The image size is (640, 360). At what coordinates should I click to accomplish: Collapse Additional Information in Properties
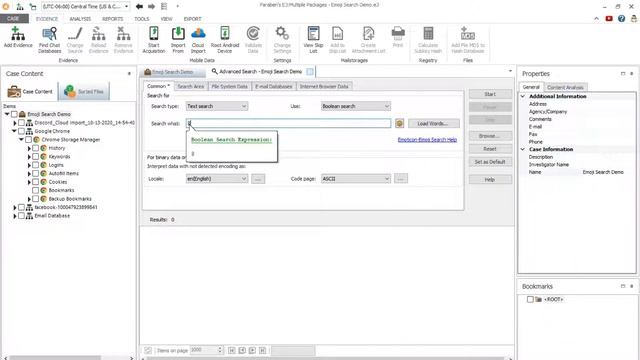[523, 96]
